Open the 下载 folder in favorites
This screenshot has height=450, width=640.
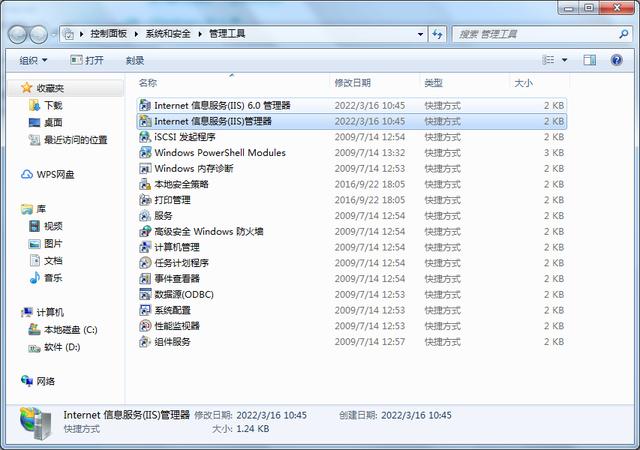pos(45,105)
